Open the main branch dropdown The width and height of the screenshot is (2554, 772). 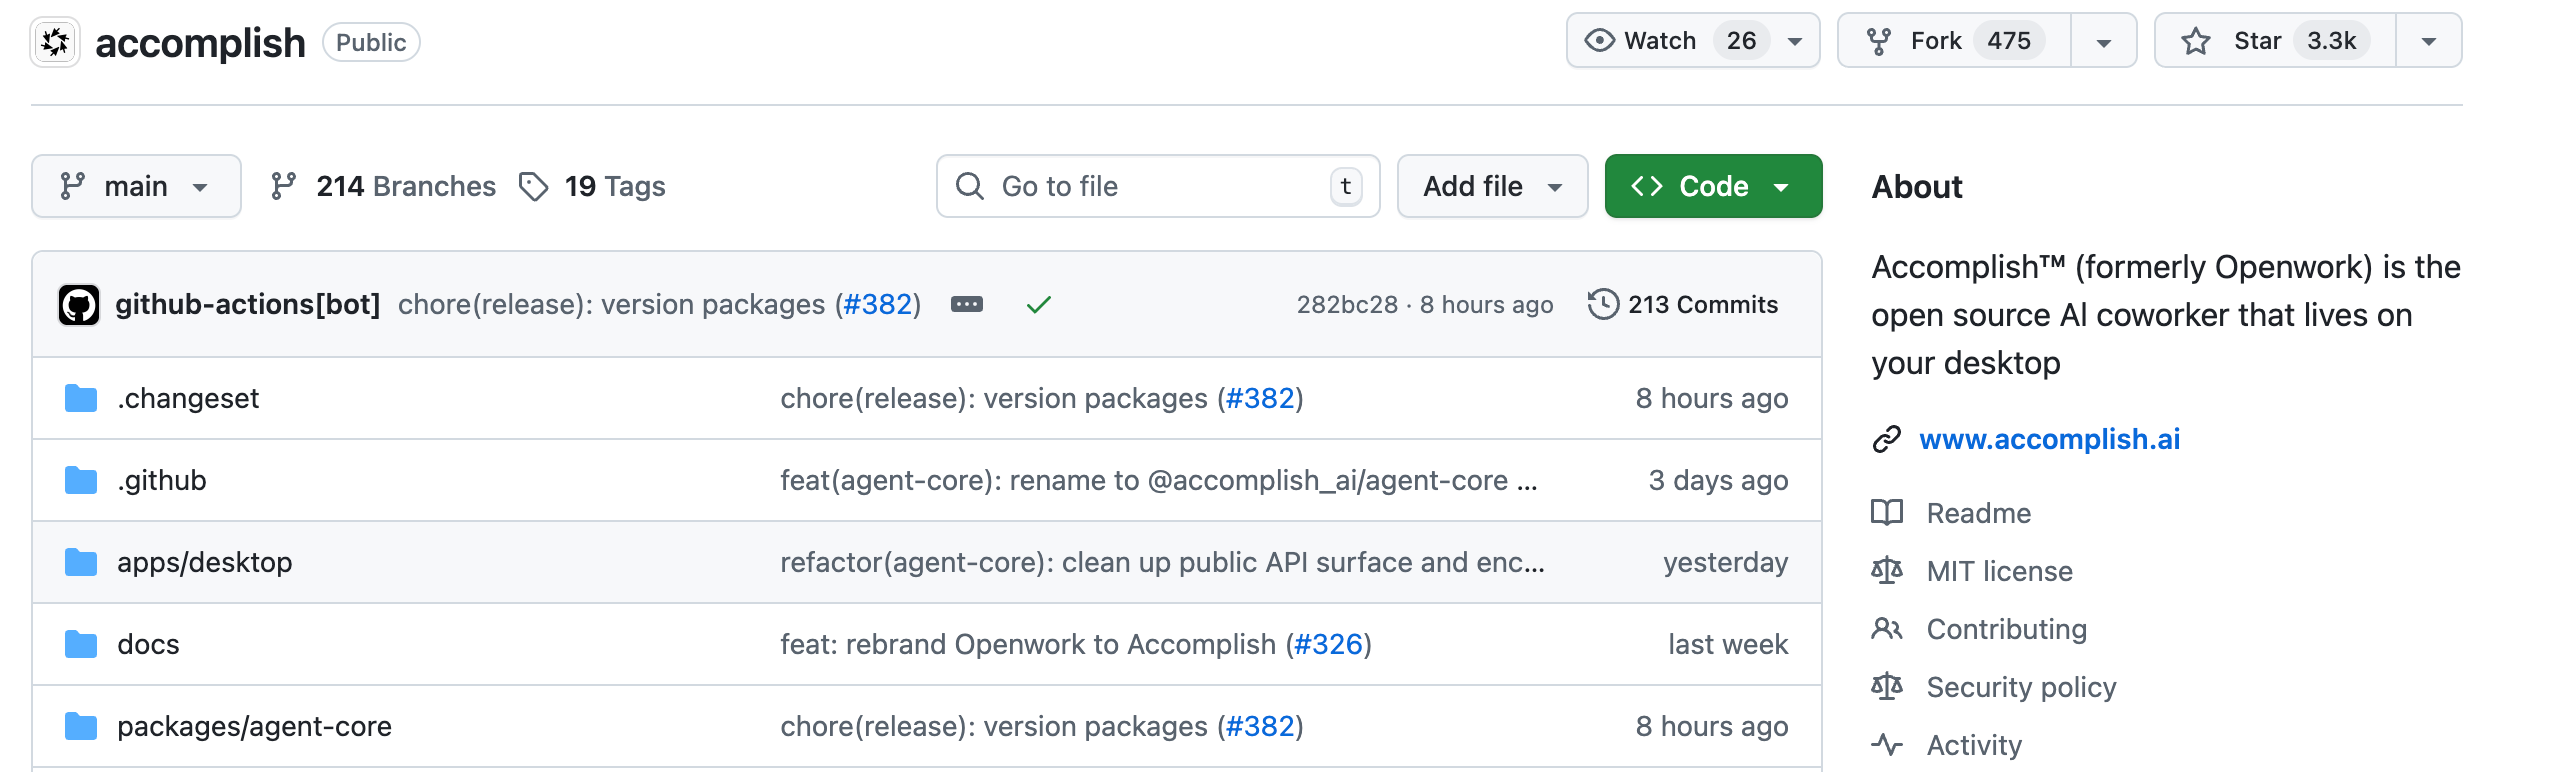click(136, 187)
